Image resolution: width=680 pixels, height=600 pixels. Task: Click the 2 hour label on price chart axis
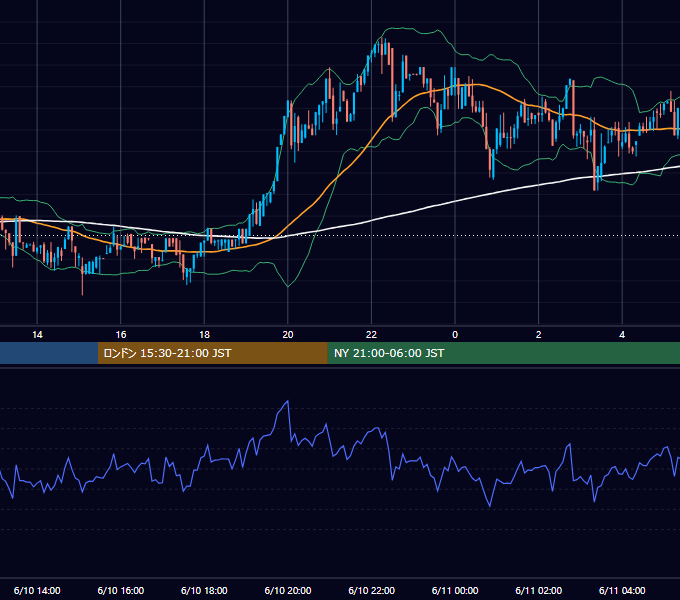(x=539, y=335)
